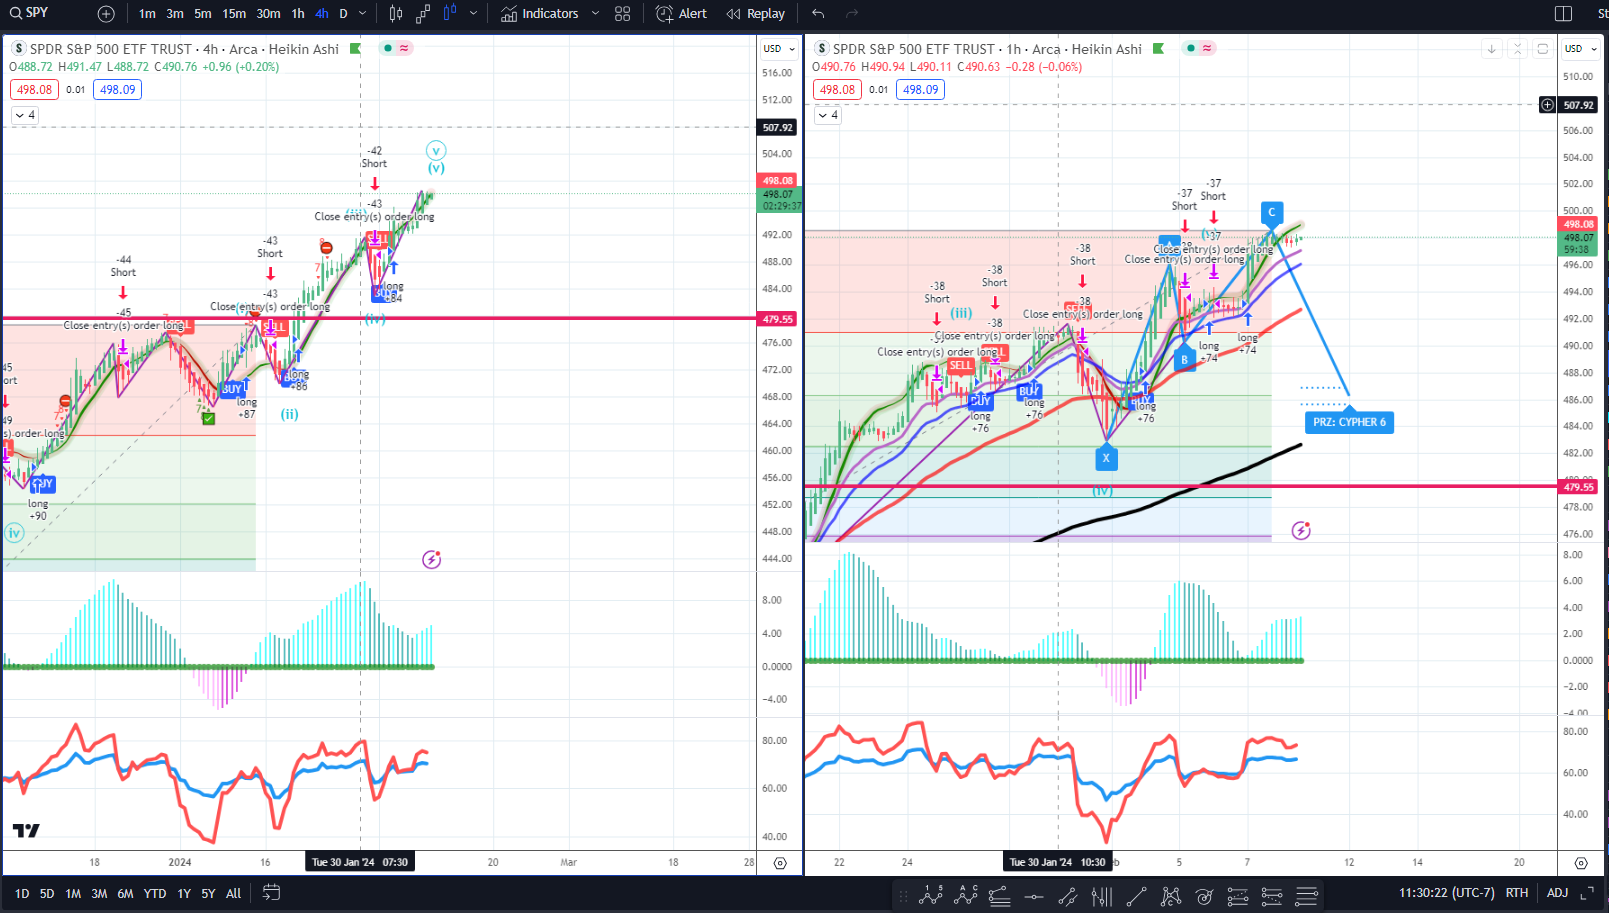Image resolution: width=1609 pixels, height=913 pixels.
Task: Expand the chart style dropdown arrow
Action: pos(474,14)
